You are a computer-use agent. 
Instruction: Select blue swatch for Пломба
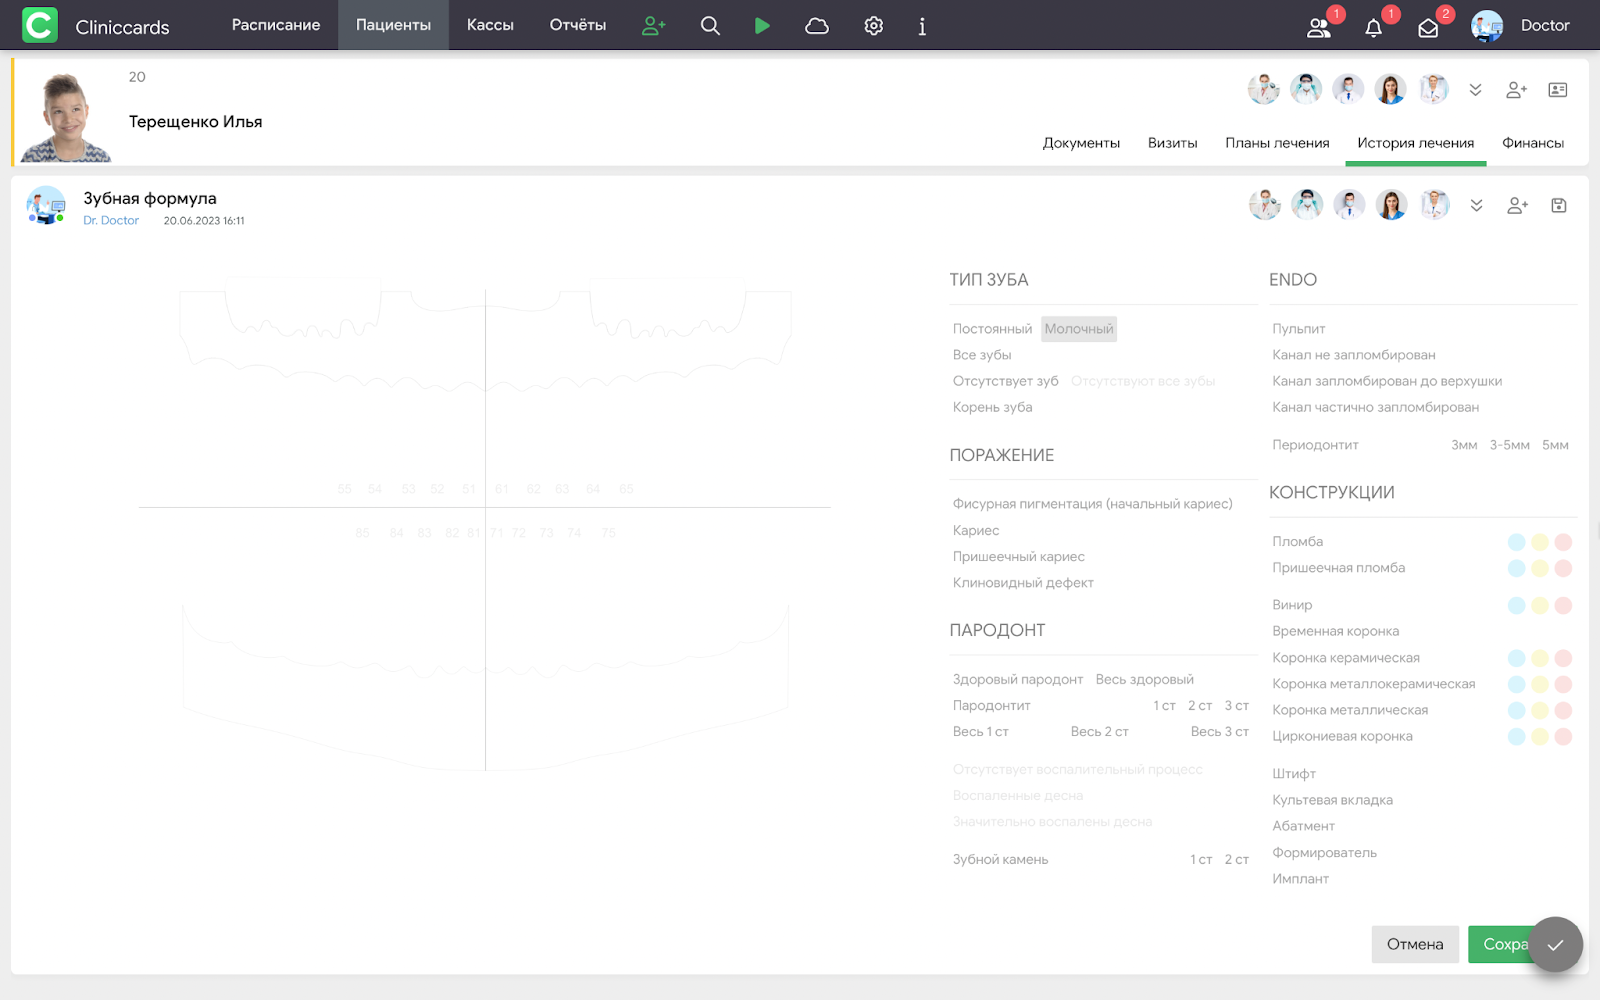pyautogui.click(x=1516, y=542)
